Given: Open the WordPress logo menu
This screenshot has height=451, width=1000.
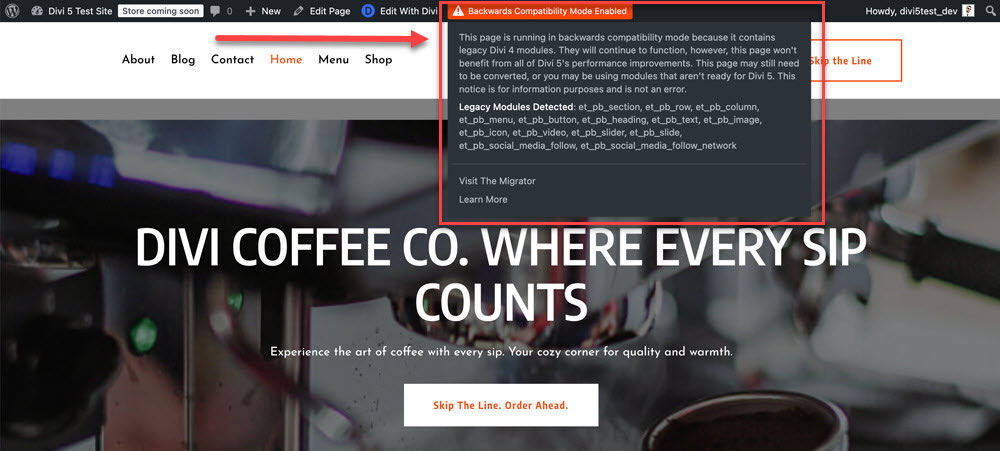Looking at the screenshot, I should tap(14, 11).
